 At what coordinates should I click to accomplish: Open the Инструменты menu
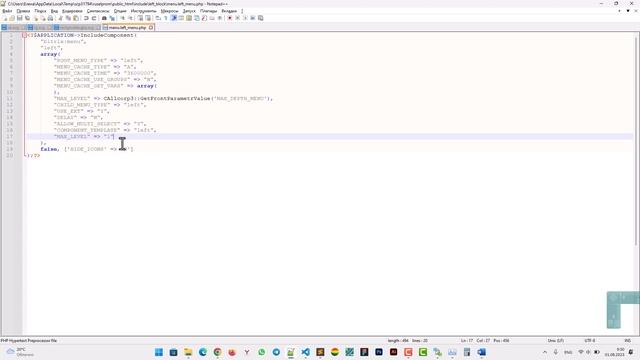click(x=144, y=11)
